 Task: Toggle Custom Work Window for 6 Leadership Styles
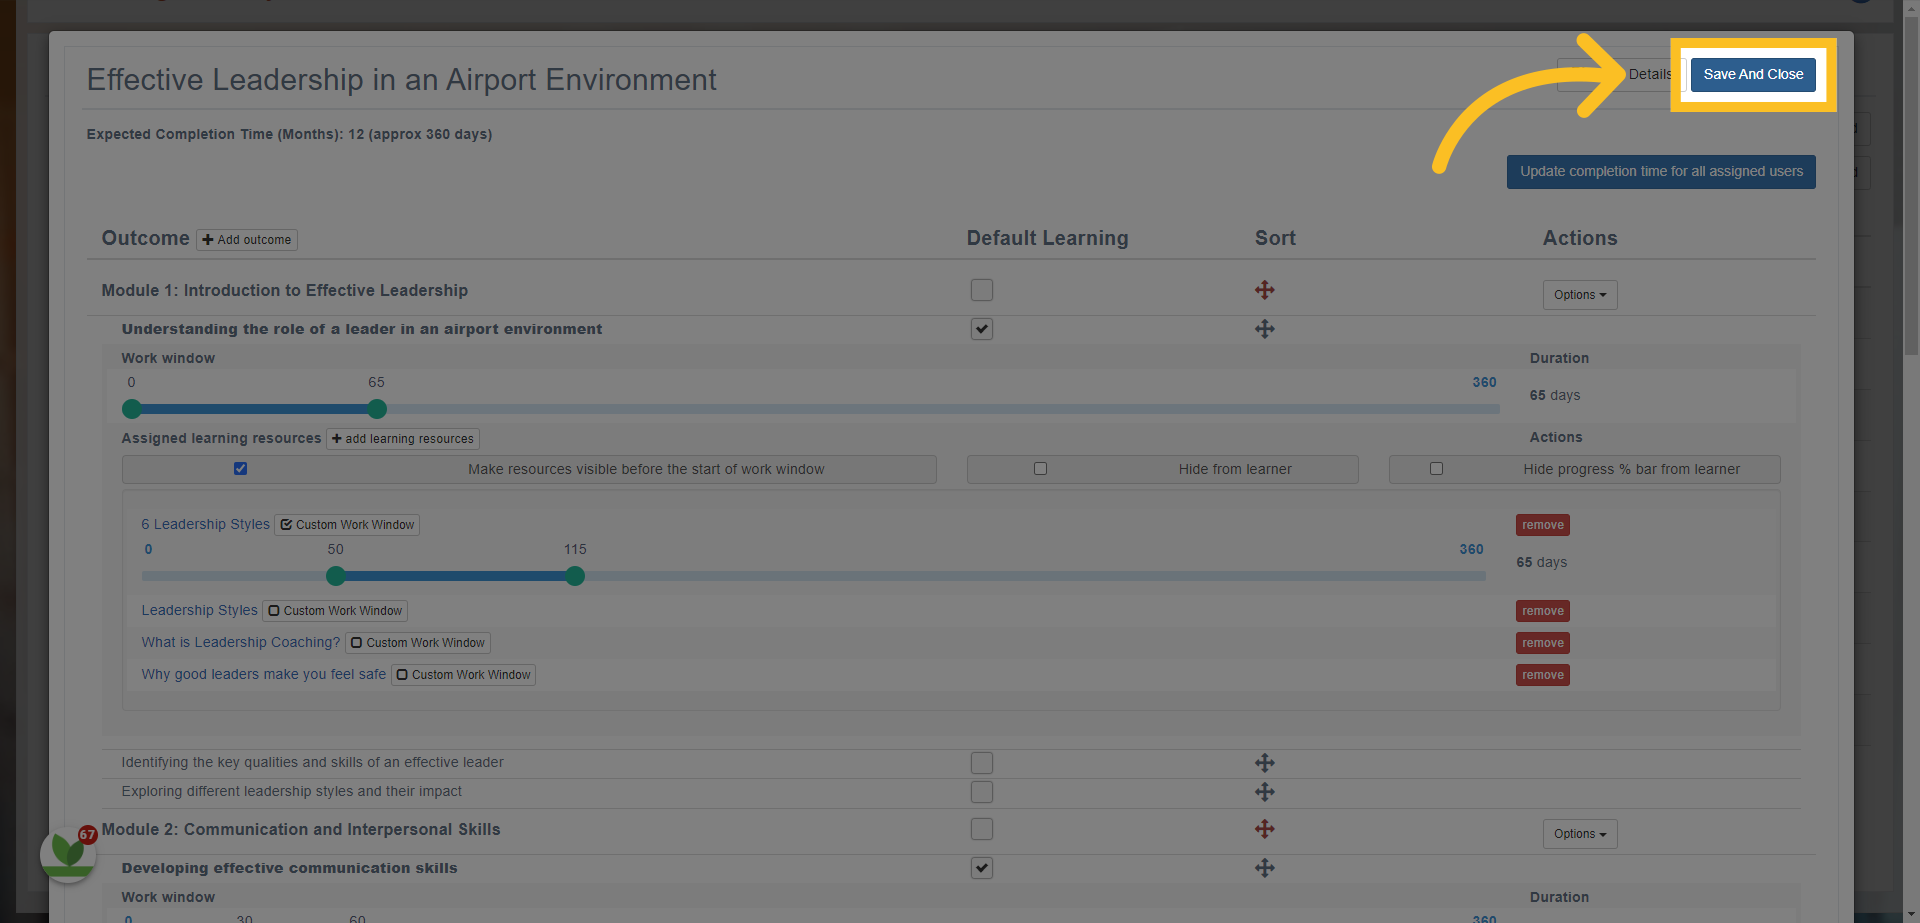pos(347,525)
